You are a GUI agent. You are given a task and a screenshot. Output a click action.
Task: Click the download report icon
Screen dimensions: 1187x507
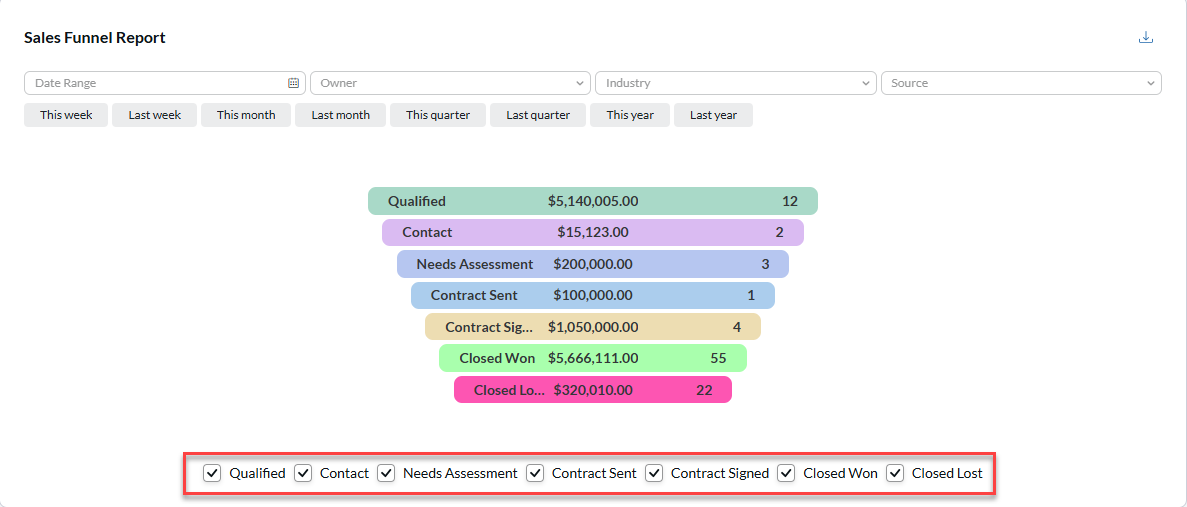pyautogui.click(x=1146, y=38)
